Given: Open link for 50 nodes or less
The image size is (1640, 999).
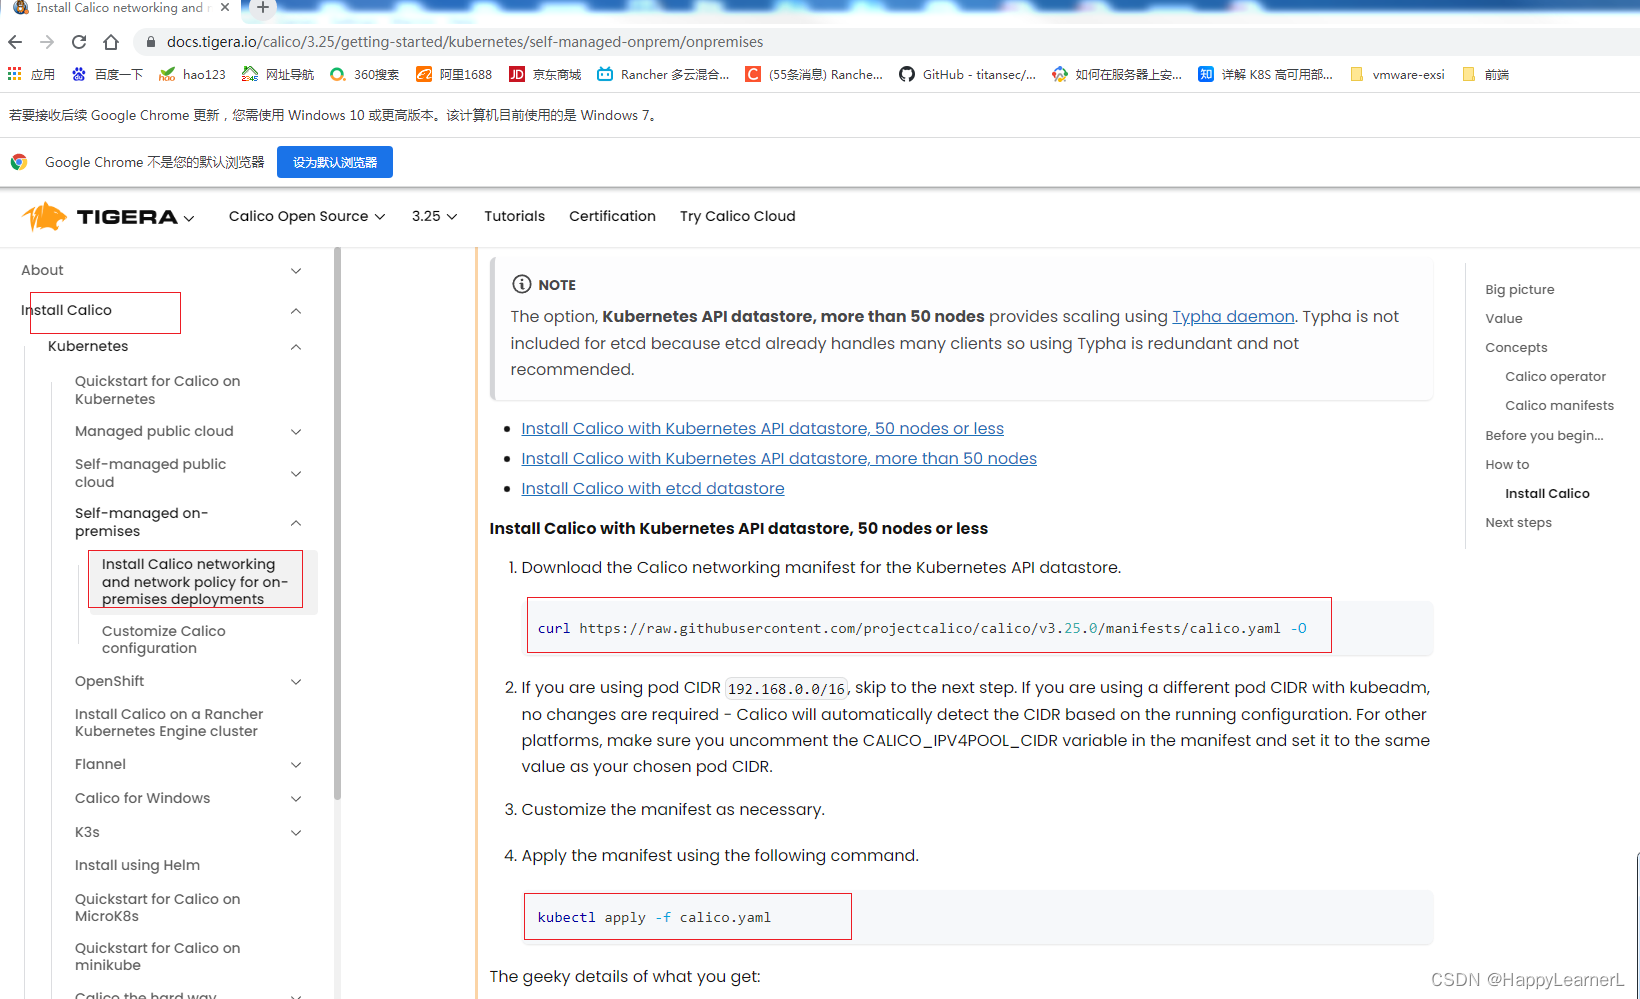Looking at the screenshot, I should (762, 428).
